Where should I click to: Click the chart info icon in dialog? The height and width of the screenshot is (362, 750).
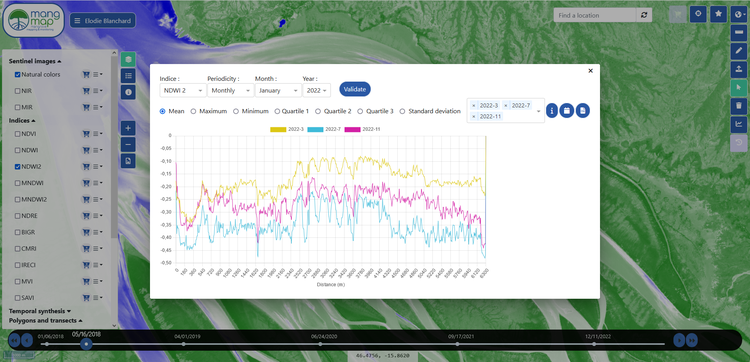[x=552, y=110]
